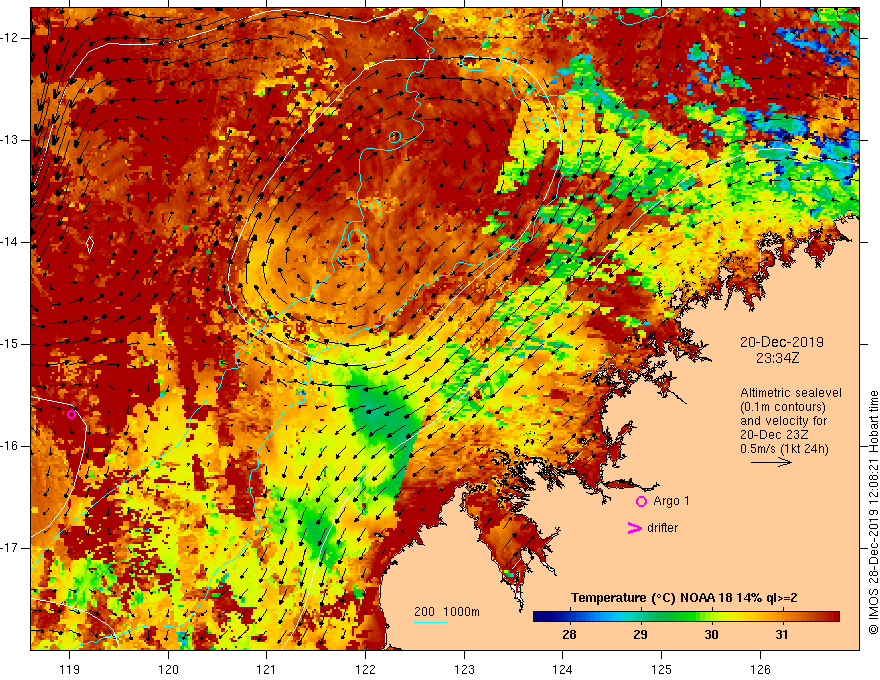Click the magenta drifter legend arrow symbol

click(634, 528)
